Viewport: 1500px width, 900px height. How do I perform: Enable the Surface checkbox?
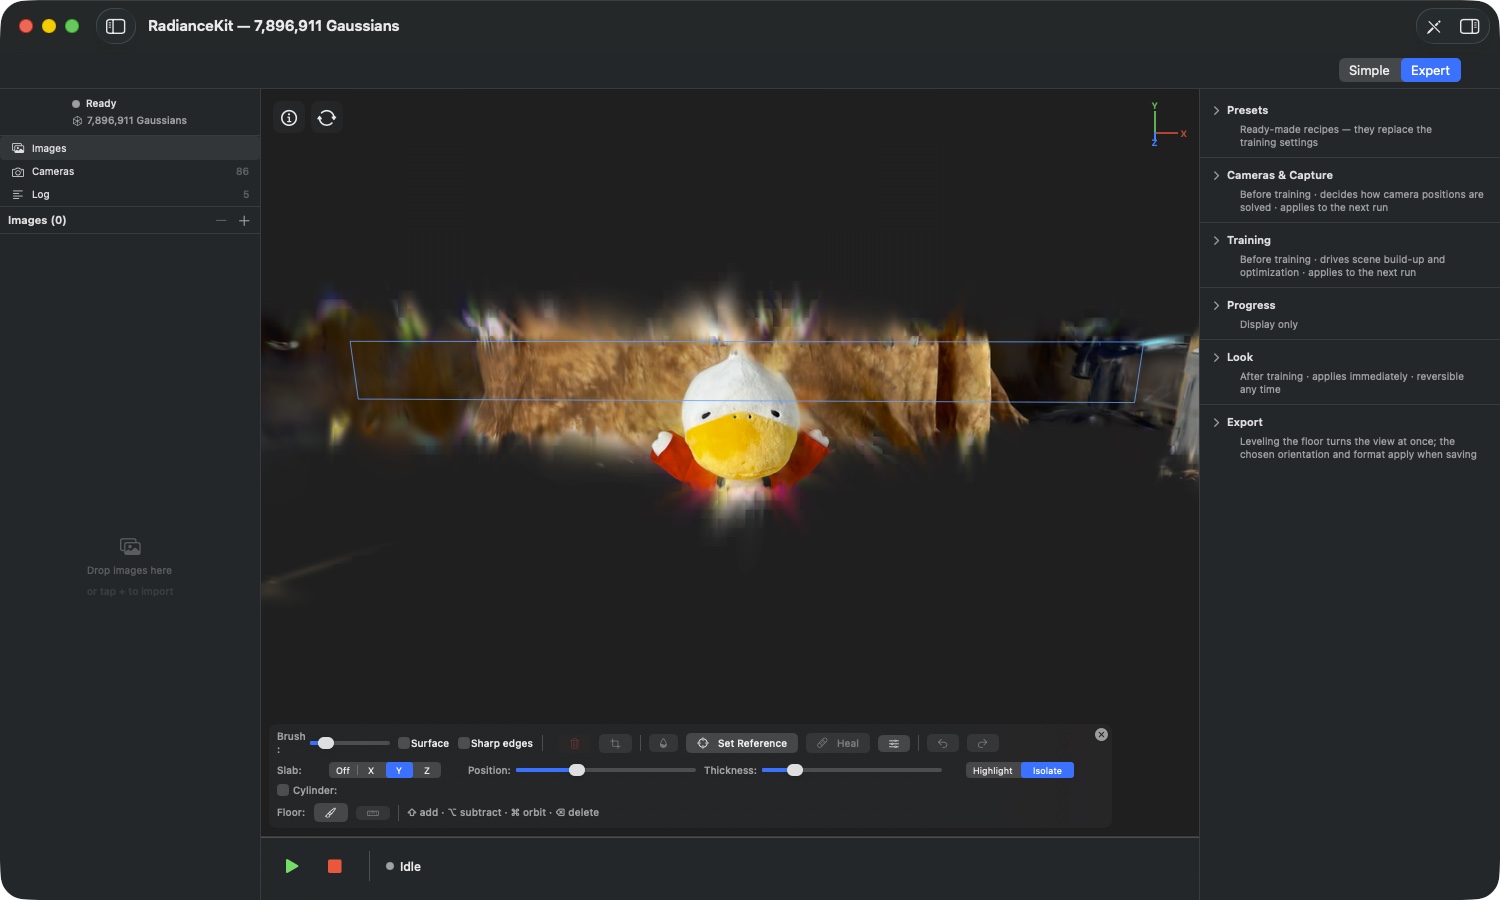pos(404,743)
